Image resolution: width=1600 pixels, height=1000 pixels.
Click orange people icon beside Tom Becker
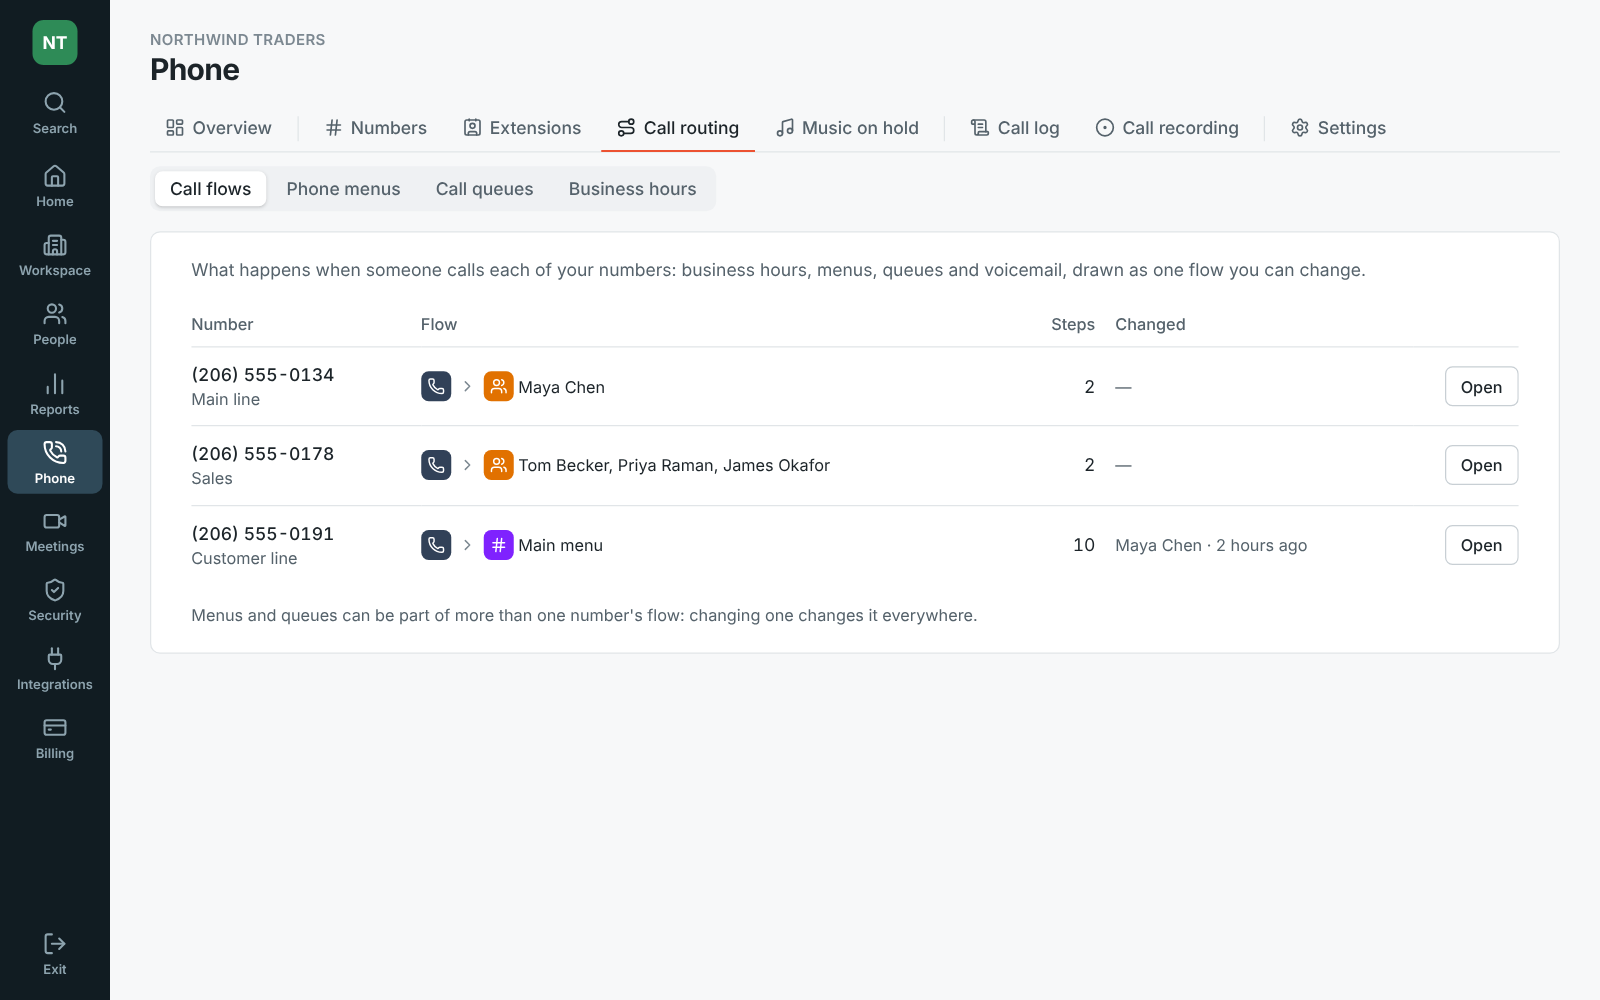(498, 465)
